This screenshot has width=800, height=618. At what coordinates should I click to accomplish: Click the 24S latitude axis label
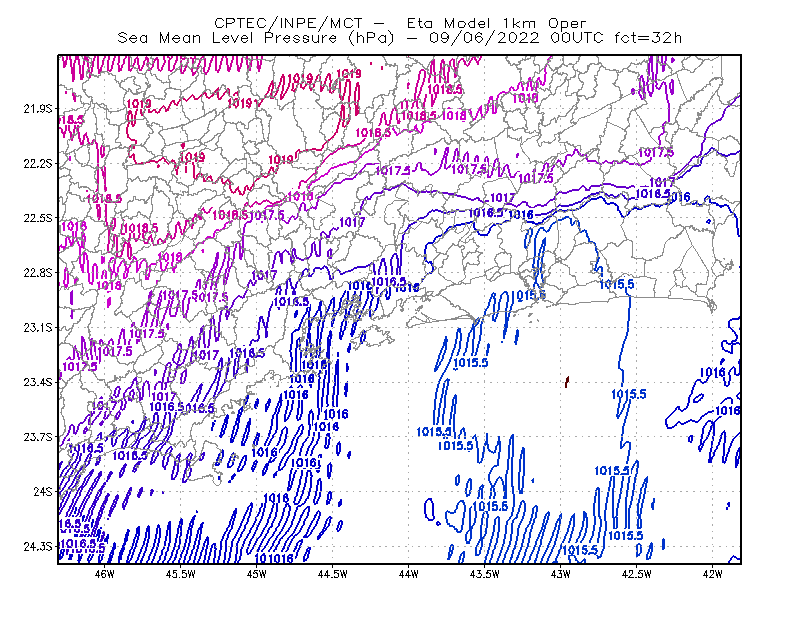tap(43, 491)
